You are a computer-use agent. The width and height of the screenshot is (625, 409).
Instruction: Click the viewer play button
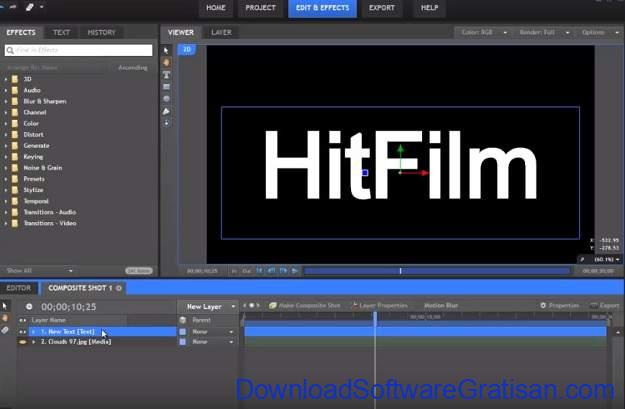pyautogui.click(x=295, y=271)
